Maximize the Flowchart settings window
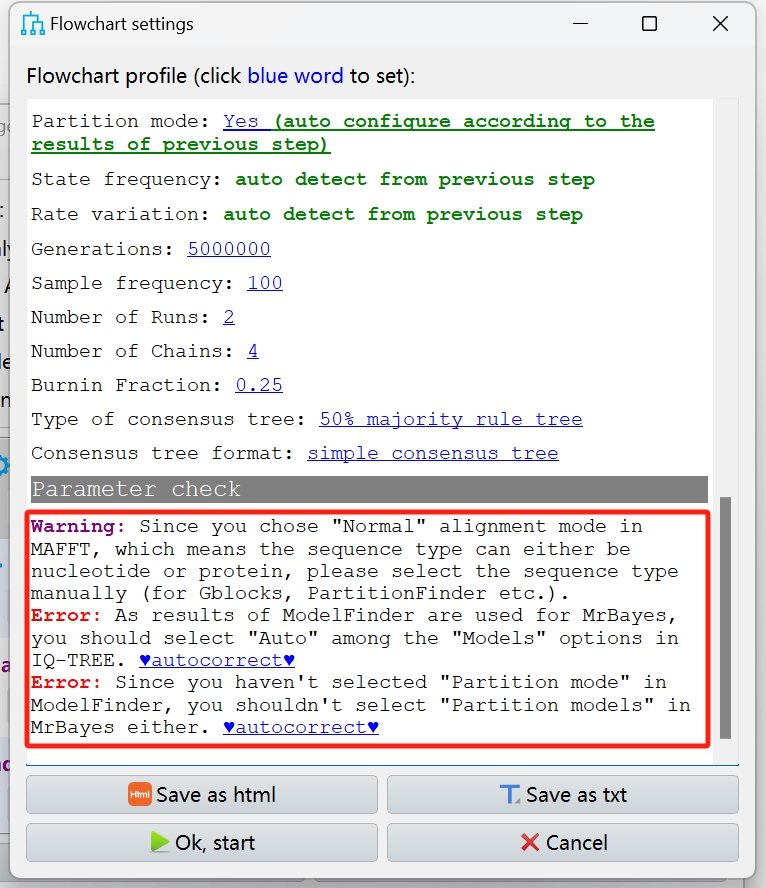Viewport: 766px width, 888px height. [x=649, y=24]
